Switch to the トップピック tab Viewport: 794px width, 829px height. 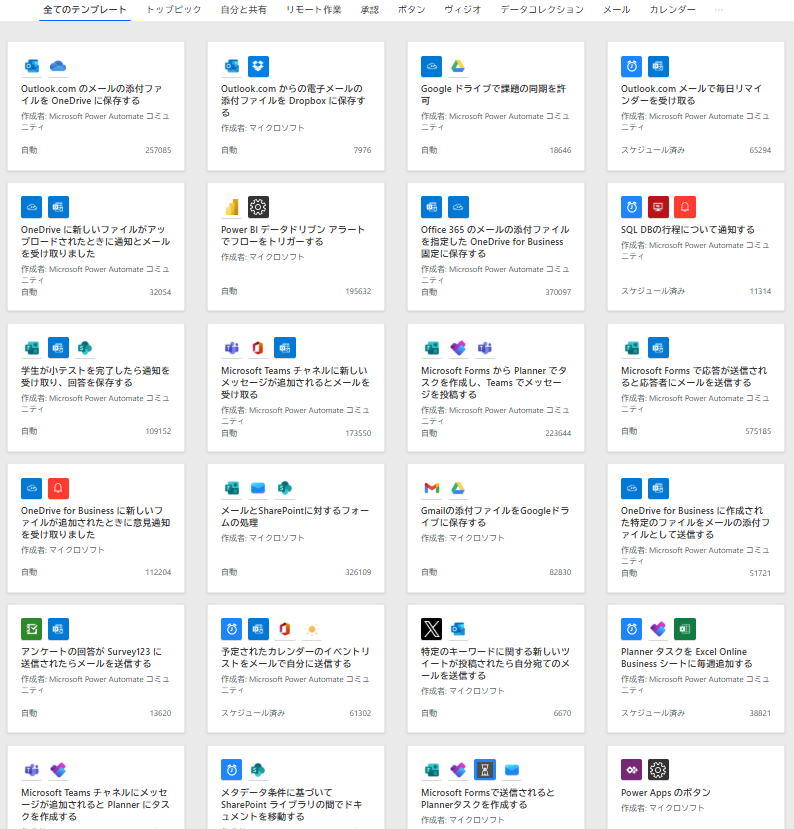click(x=174, y=10)
